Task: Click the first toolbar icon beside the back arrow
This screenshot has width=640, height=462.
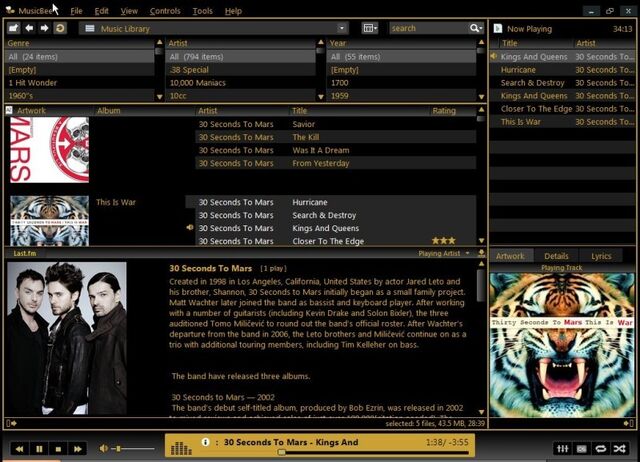Action: tap(13, 28)
